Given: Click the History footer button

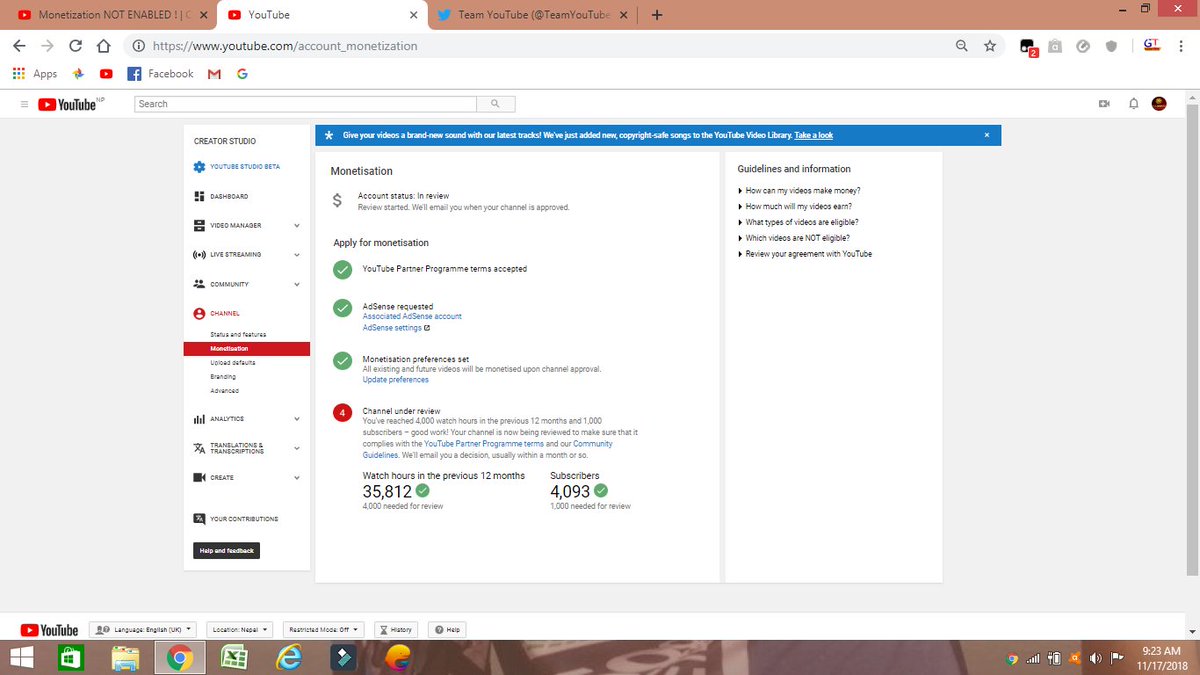Looking at the screenshot, I should click(395, 630).
